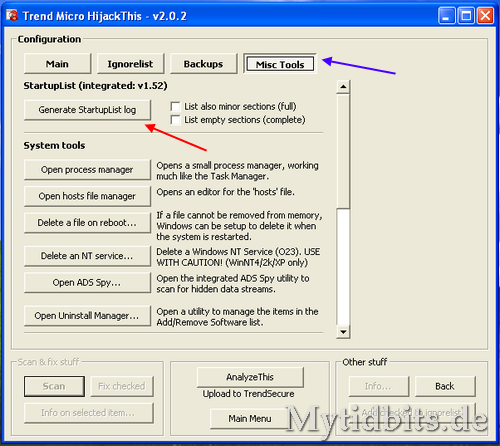Open Uninstall Manager
The height and width of the screenshot is (446, 500).
point(87,316)
